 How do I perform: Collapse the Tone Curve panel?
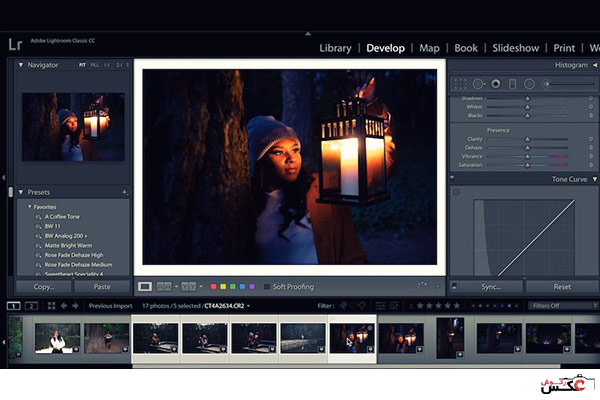[x=595, y=179]
